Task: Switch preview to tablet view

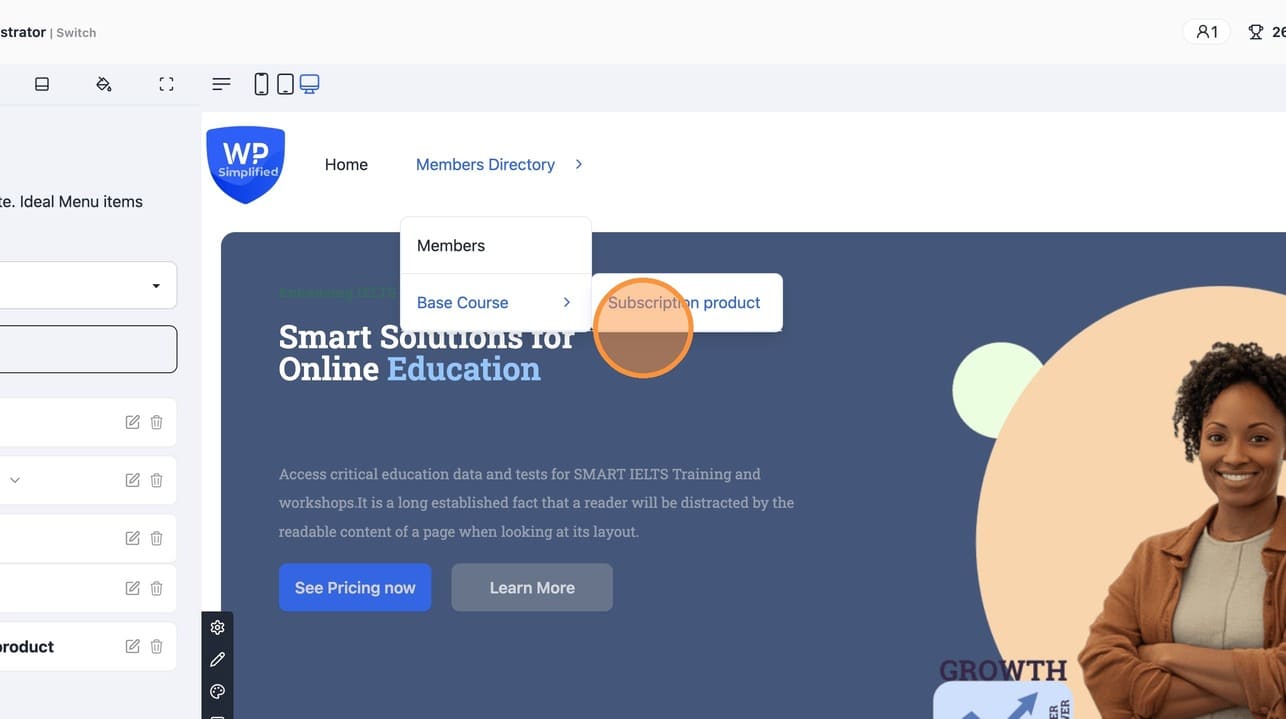Action: tap(285, 84)
